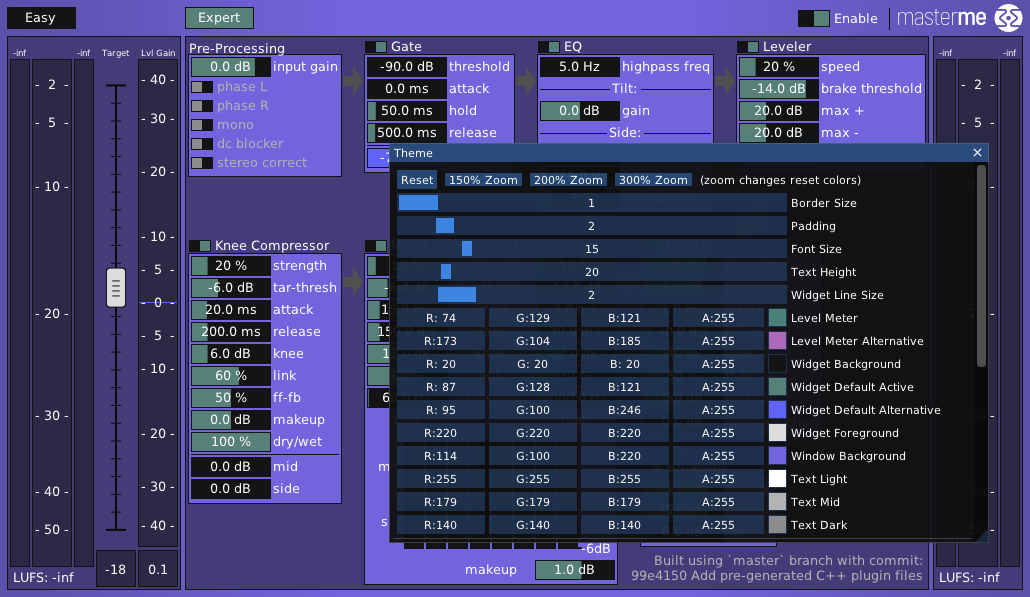Click the Theme window vertical scrollbar
This screenshot has width=1030, height=597.
pos(981,265)
